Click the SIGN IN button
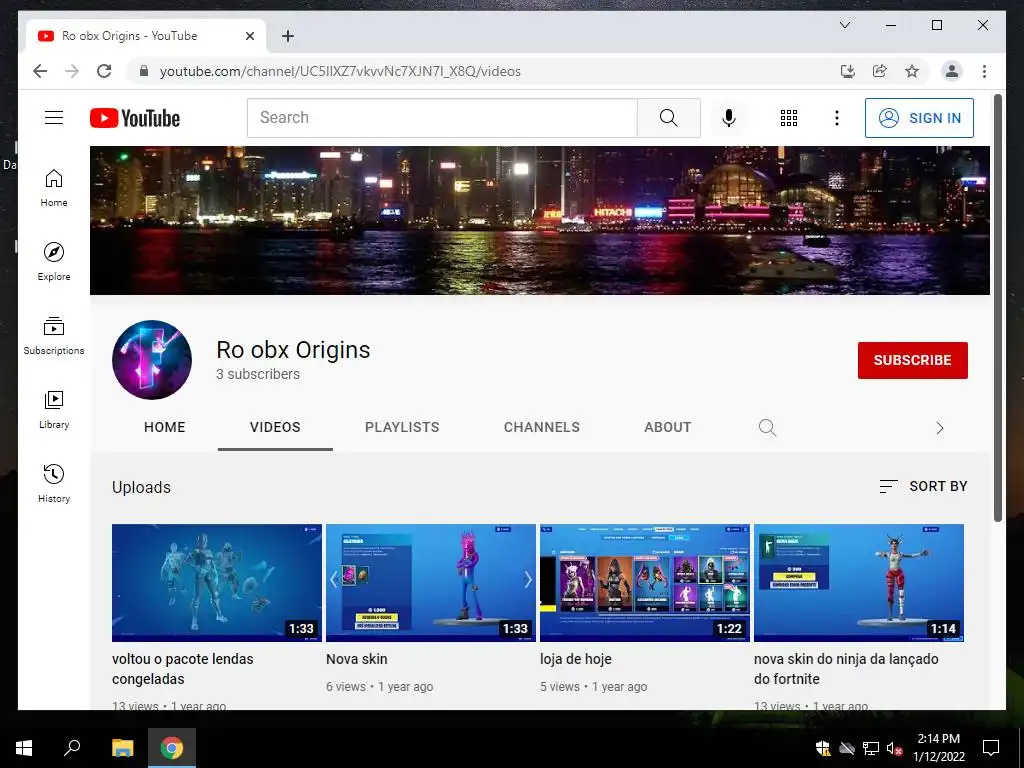 pyautogui.click(x=919, y=118)
